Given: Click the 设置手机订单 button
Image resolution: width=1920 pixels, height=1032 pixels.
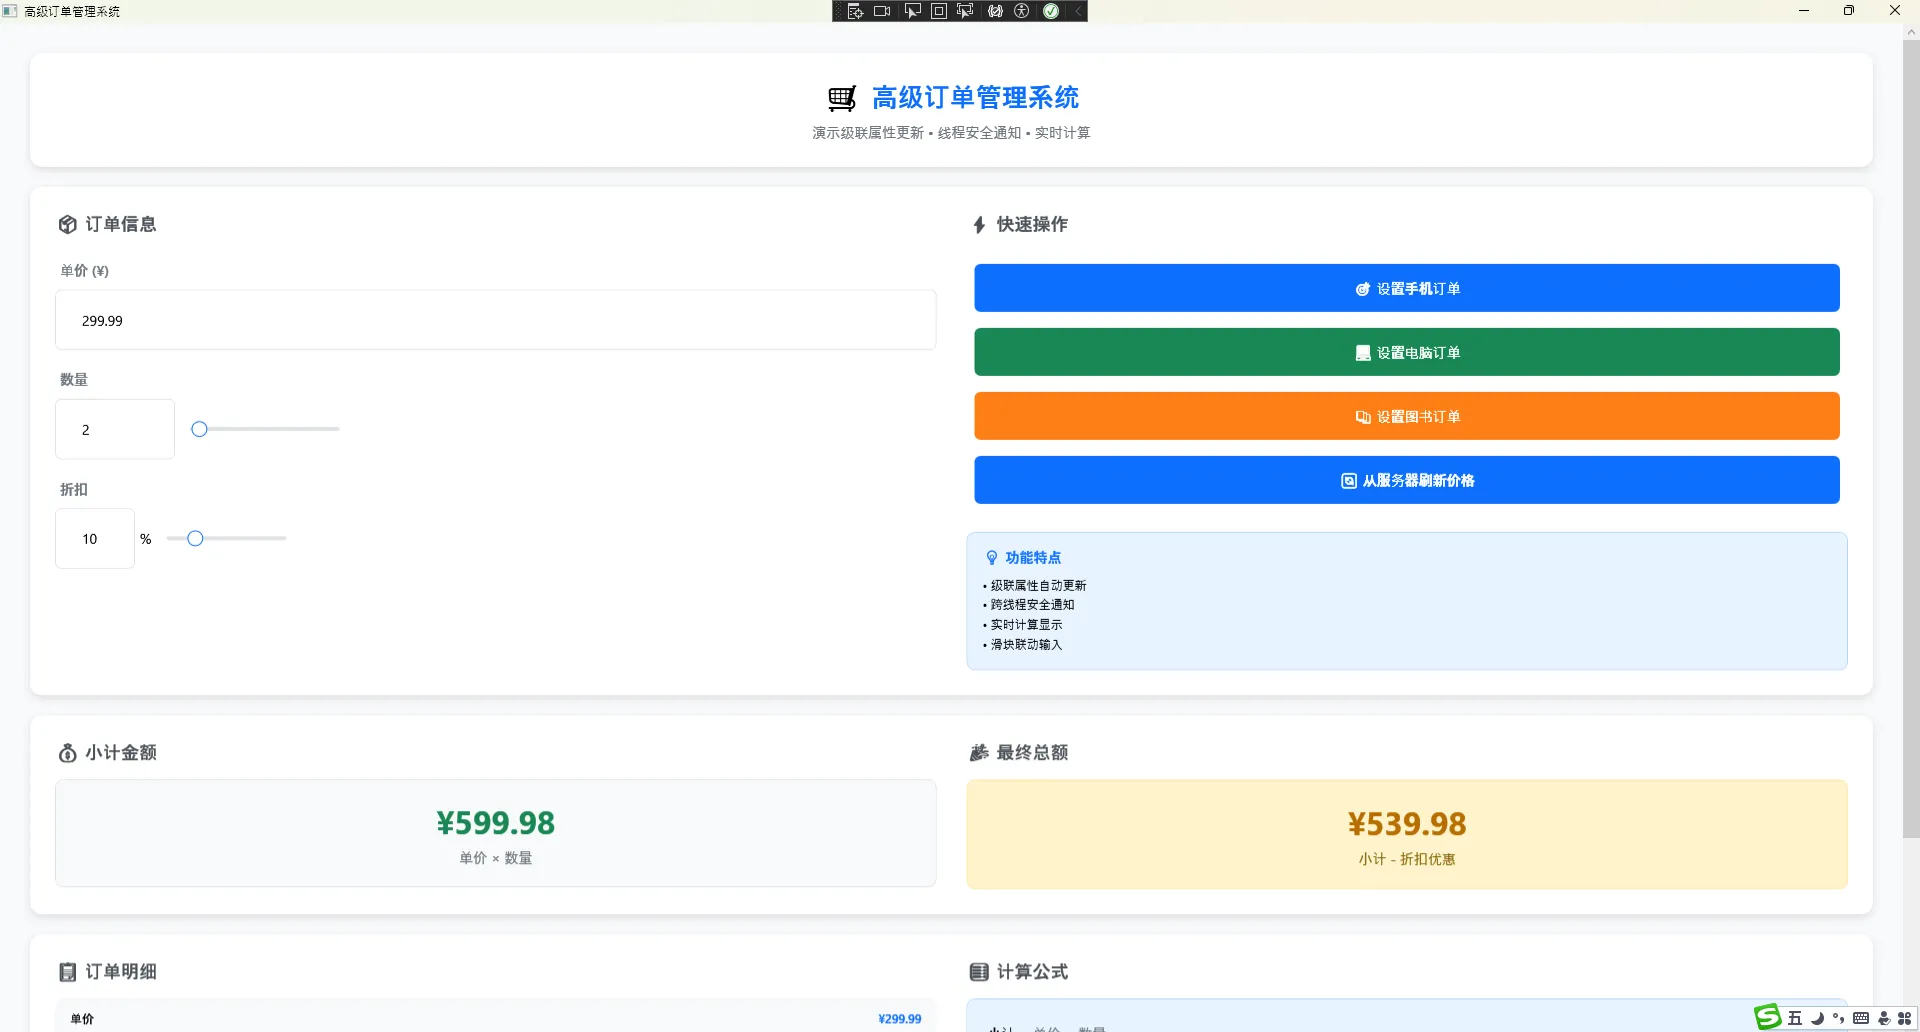Looking at the screenshot, I should (1406, 288).
